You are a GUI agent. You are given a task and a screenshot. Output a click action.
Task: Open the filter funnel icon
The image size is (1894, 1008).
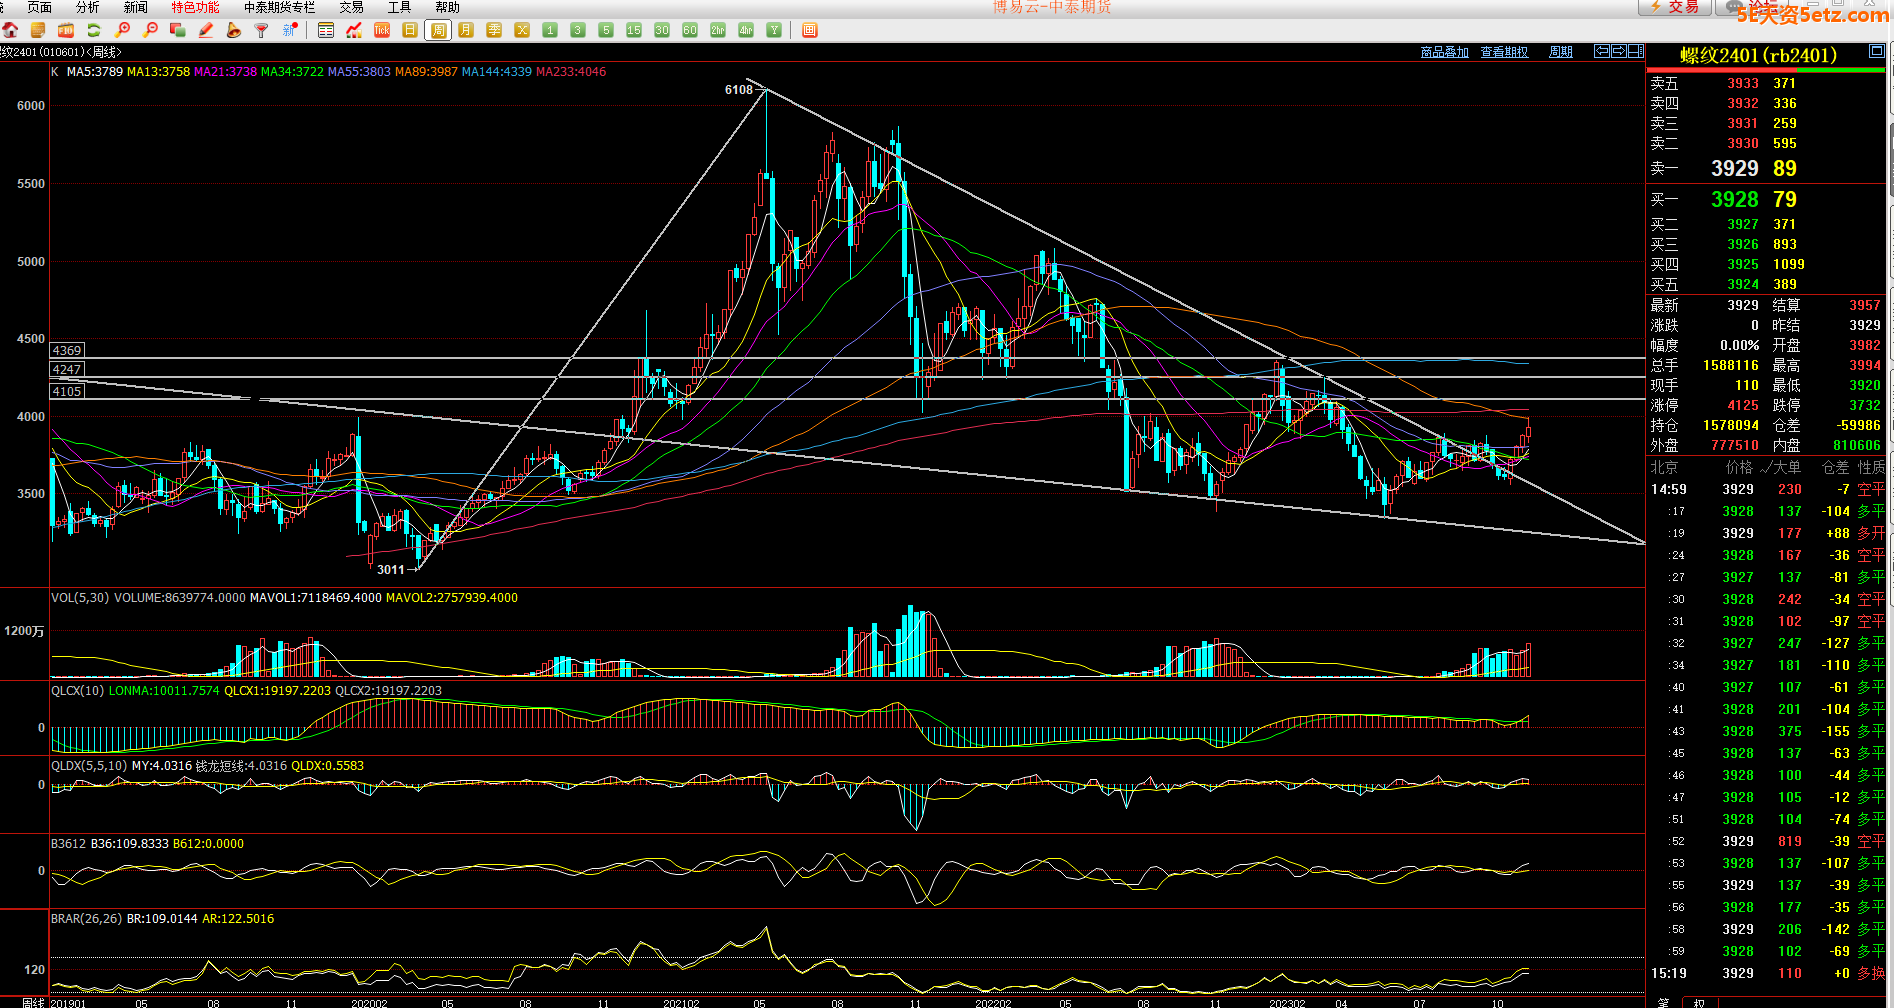point(262,30)
